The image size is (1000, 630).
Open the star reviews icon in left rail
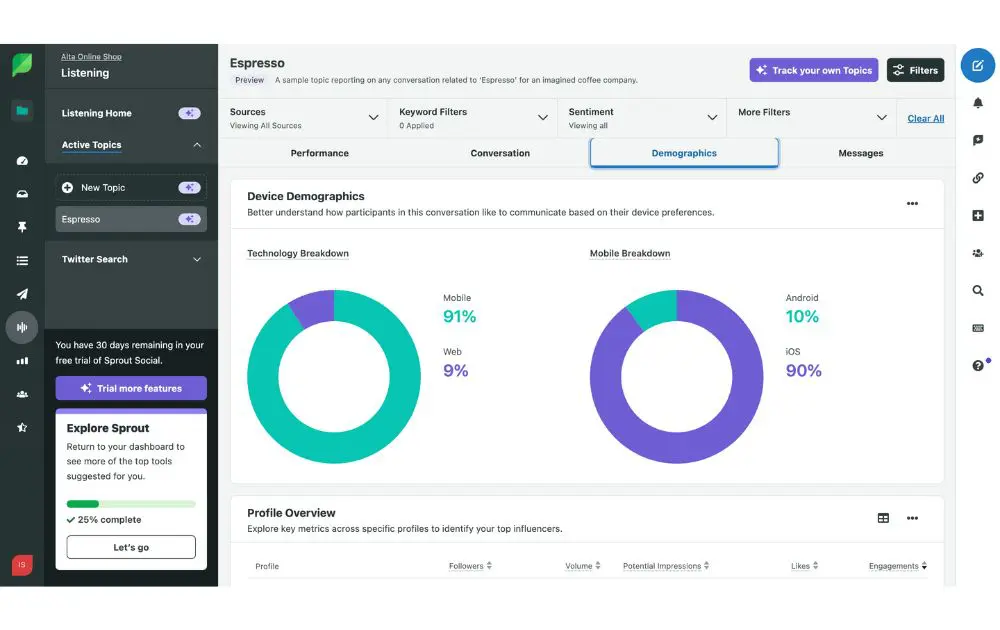pyautogui.click(x=22, y=427)
